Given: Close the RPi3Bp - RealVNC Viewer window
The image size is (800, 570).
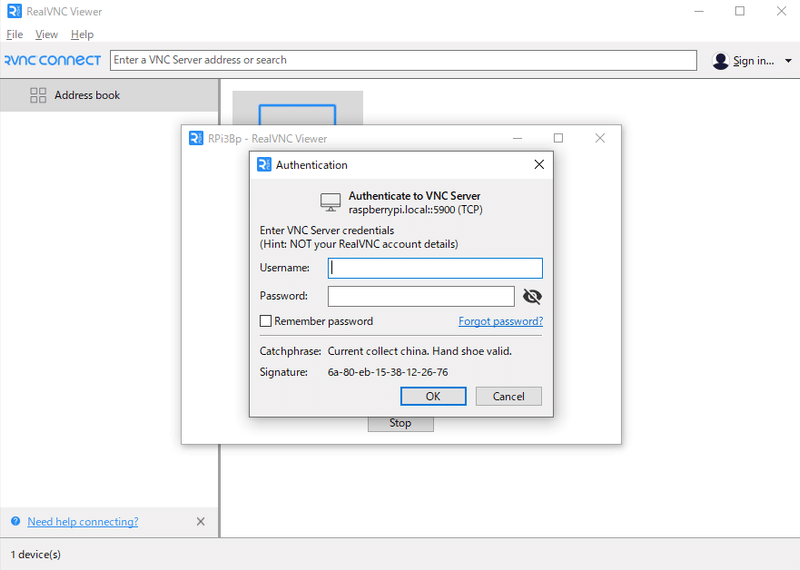Looking at the screenshot, I should [600, 138].
